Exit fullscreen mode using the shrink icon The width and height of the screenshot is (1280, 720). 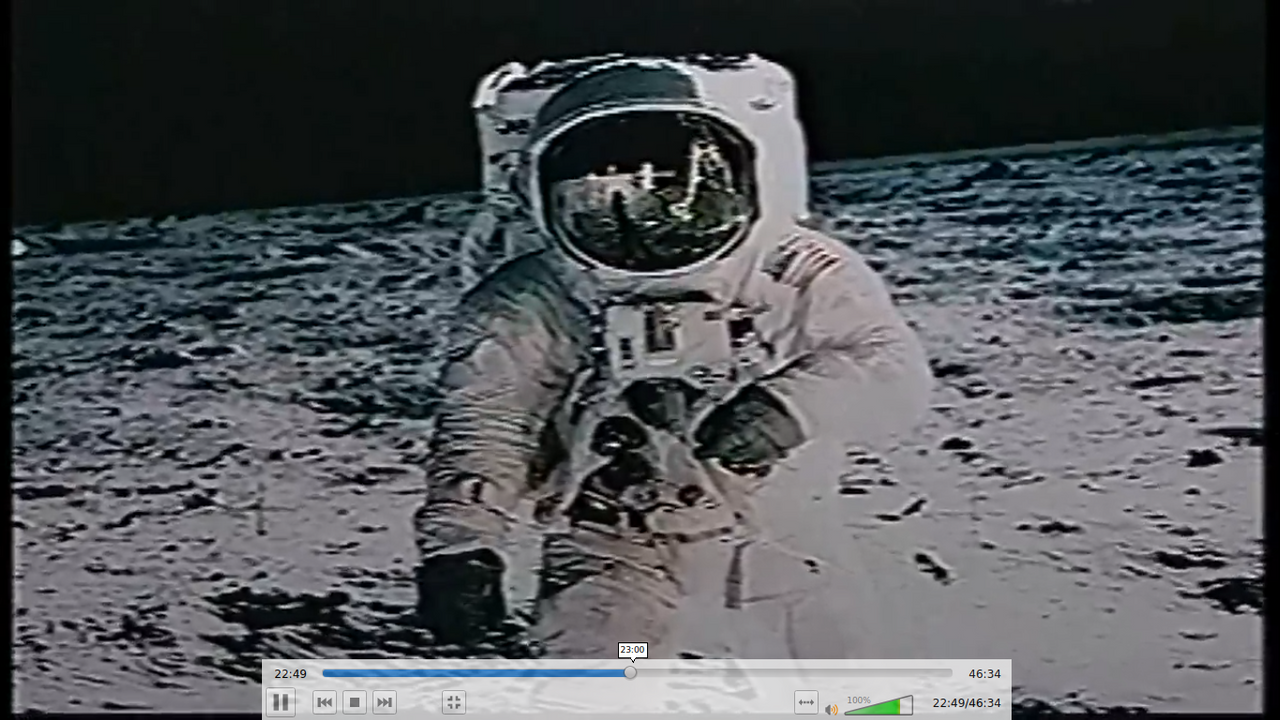pyautogui.click(x=454, y=703)
